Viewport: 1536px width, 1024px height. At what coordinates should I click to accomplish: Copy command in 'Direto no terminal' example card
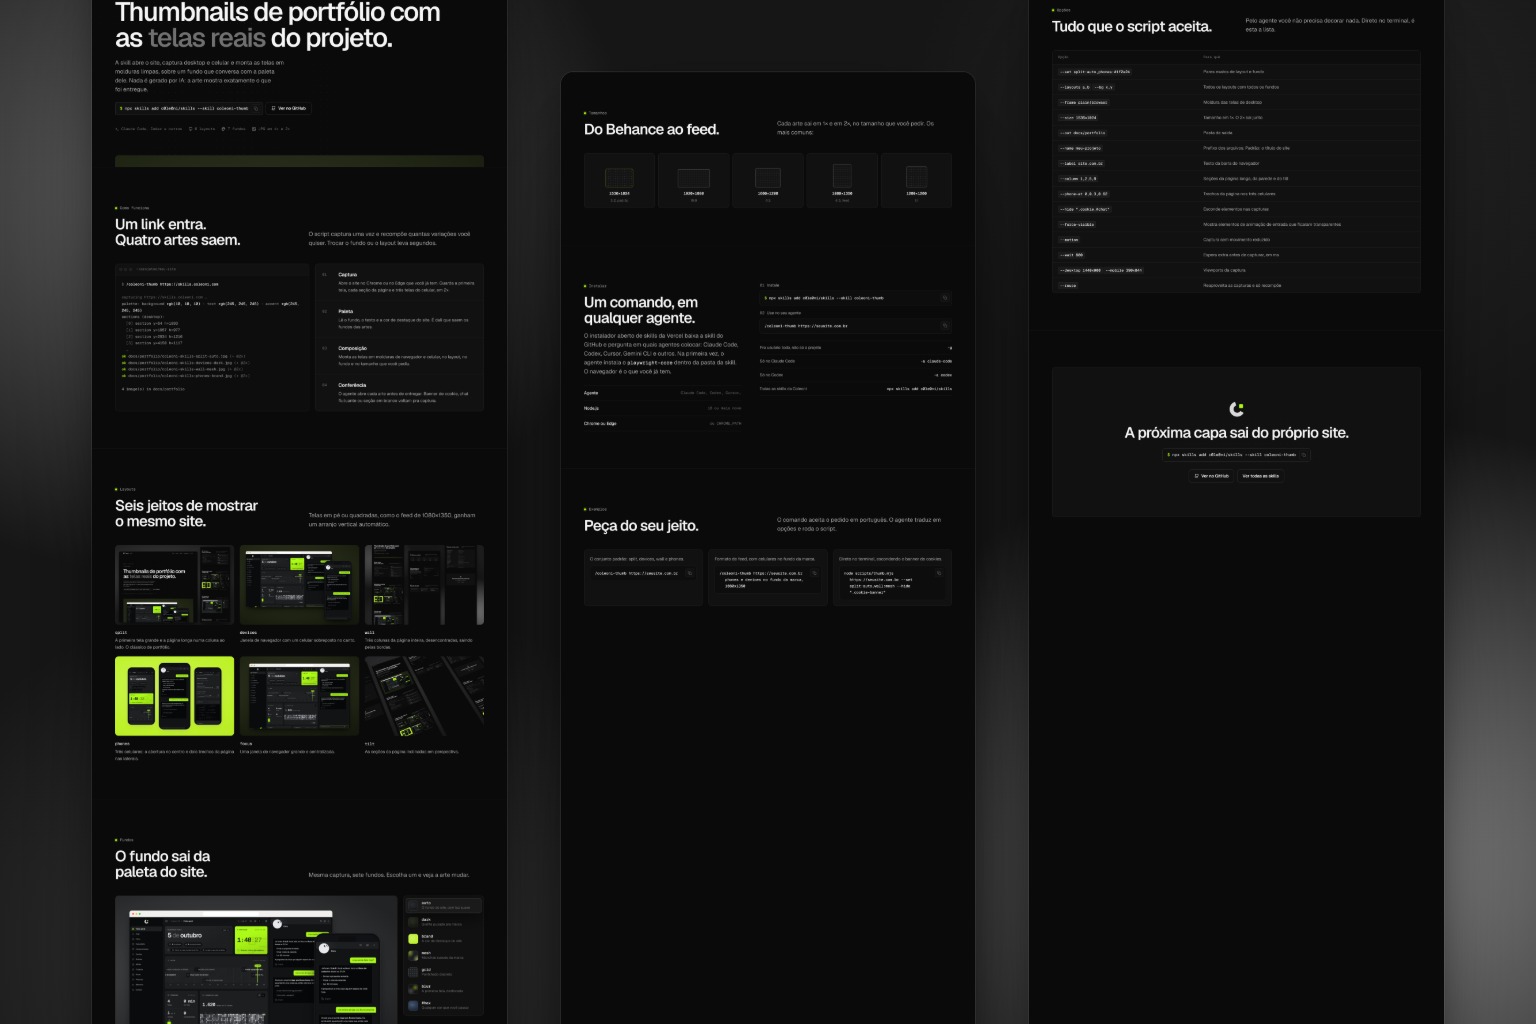coord(939,573)
